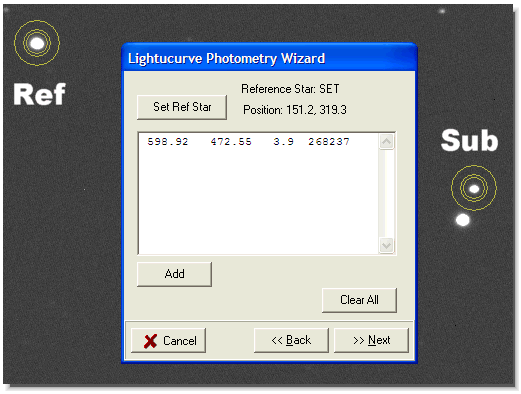Proceed with the Next button
Screen dimensions: 521x394
click(371, 340)
